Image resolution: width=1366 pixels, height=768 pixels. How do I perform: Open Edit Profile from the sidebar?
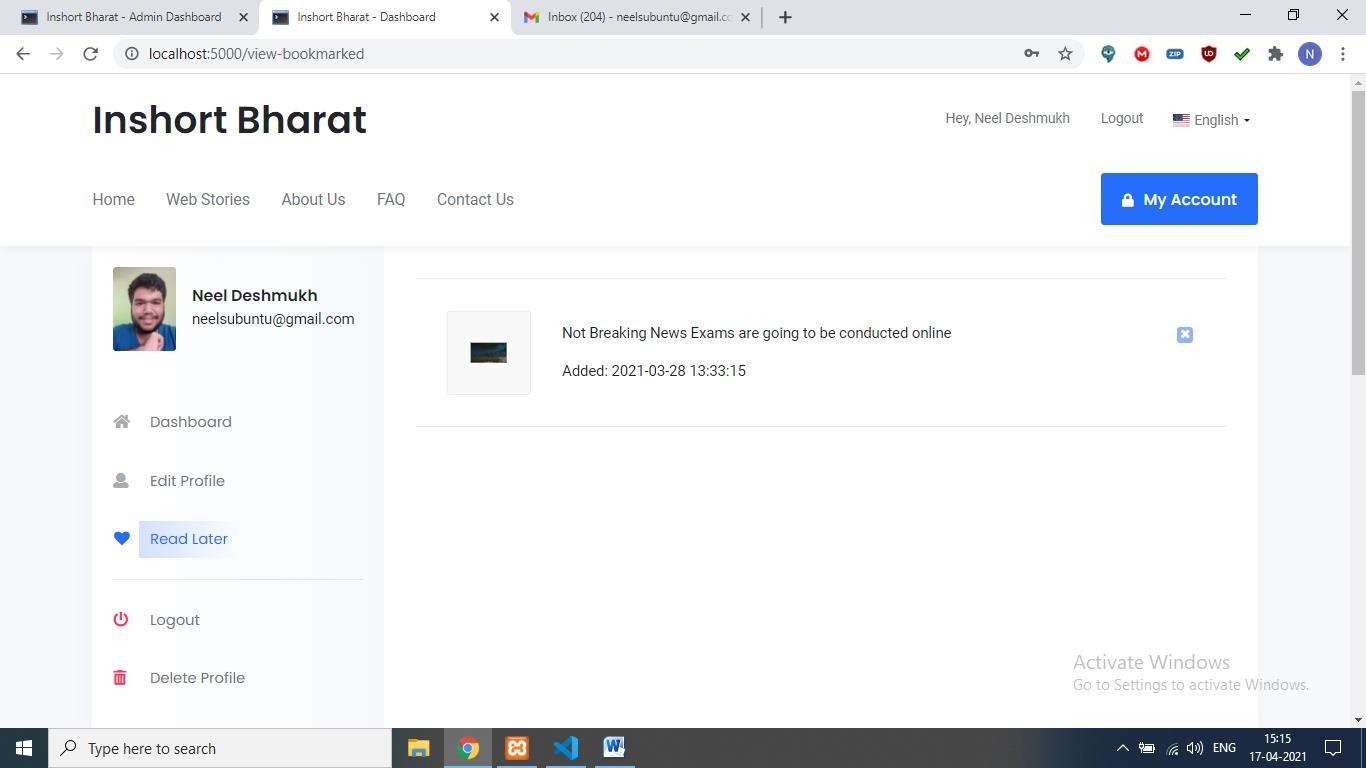point(187,481)
